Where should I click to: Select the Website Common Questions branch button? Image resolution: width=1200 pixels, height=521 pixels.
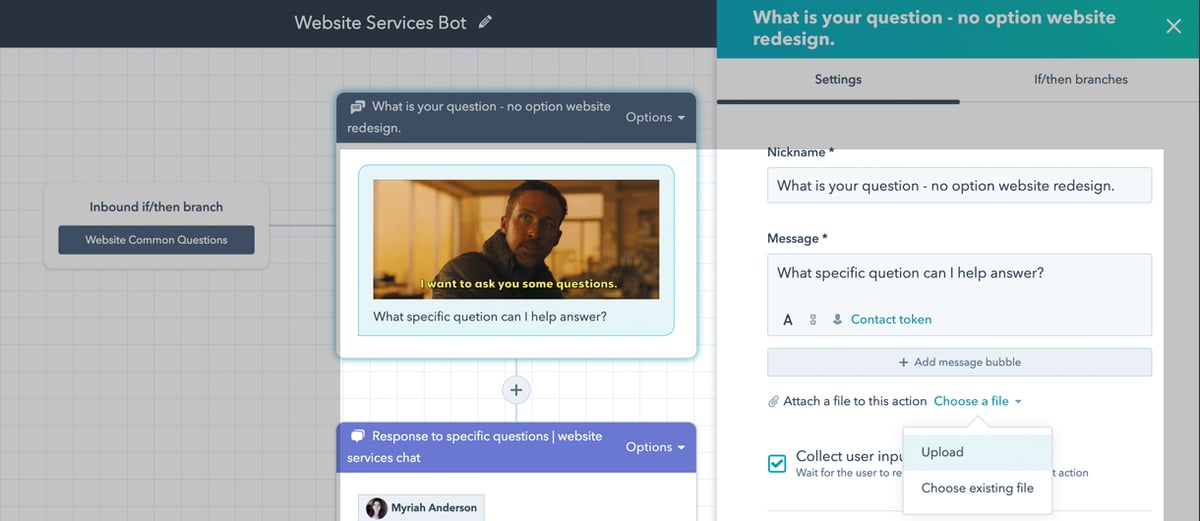pos(156,240)
